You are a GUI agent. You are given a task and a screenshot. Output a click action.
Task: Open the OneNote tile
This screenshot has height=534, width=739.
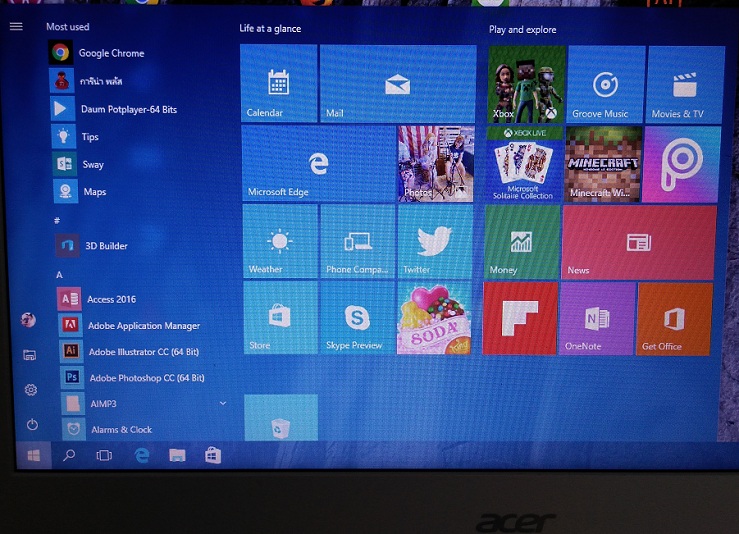(597, 319)
